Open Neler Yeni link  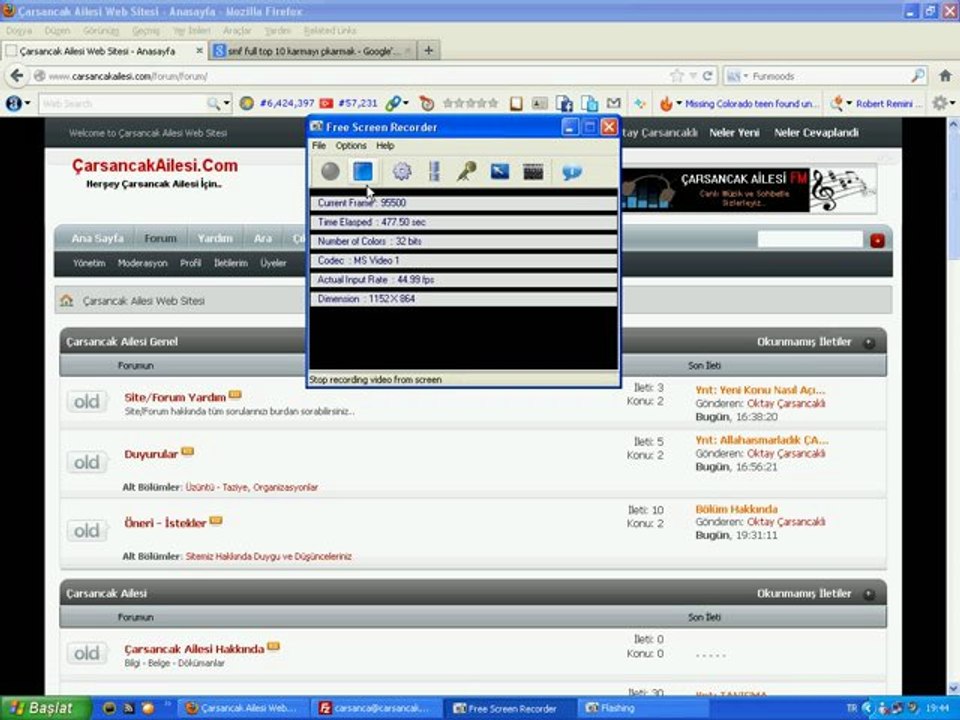point(734,132)
